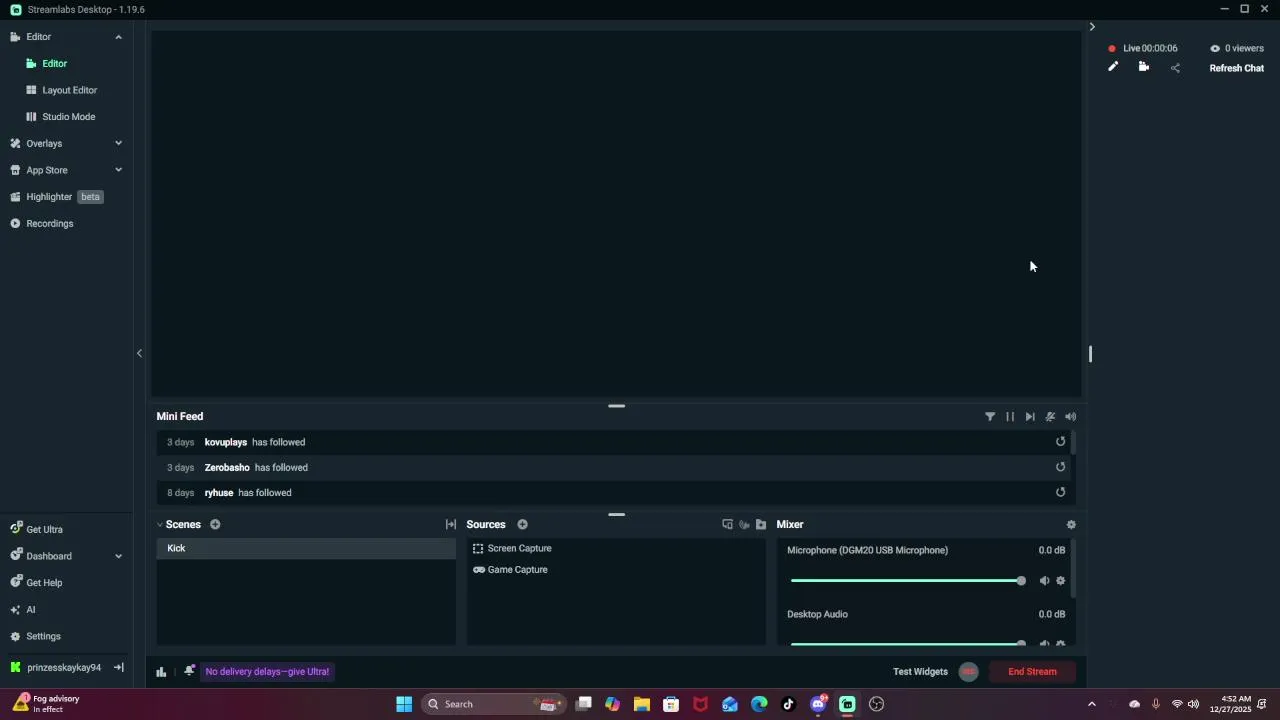Open Get Help
The width and height of the screenshot is (1280, 720).
click(44, 583)
